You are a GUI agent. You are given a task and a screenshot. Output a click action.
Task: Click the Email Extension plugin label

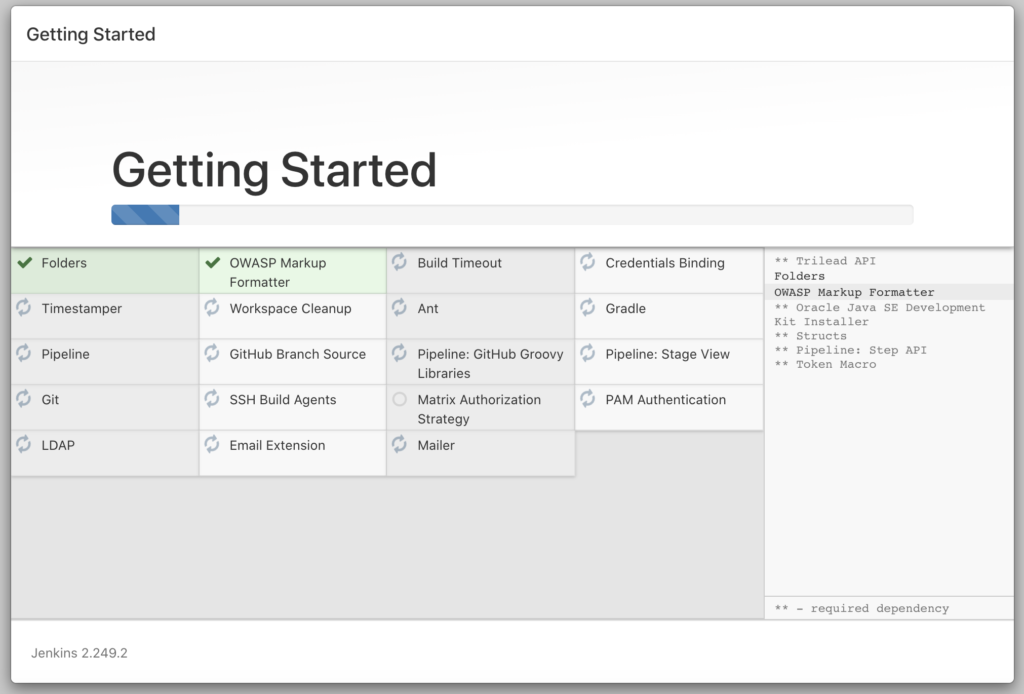coord(277,445)
